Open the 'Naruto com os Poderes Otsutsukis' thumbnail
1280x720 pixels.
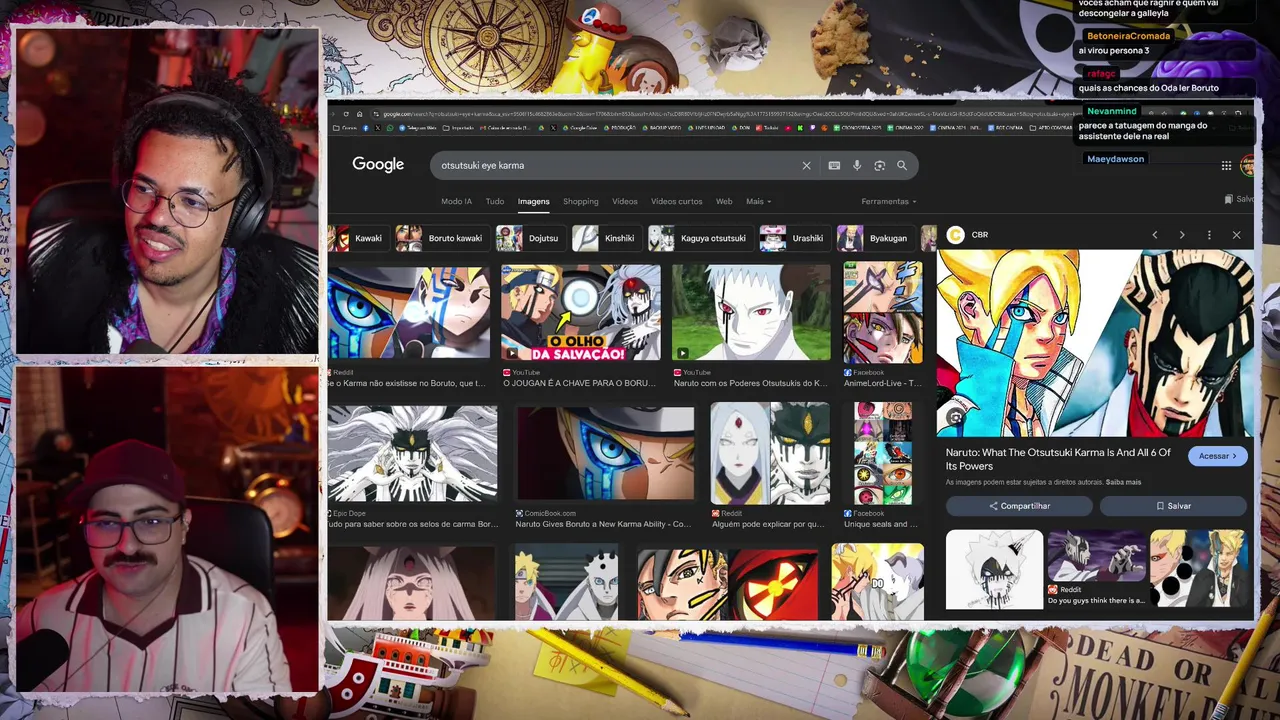[x=751, y=312]
